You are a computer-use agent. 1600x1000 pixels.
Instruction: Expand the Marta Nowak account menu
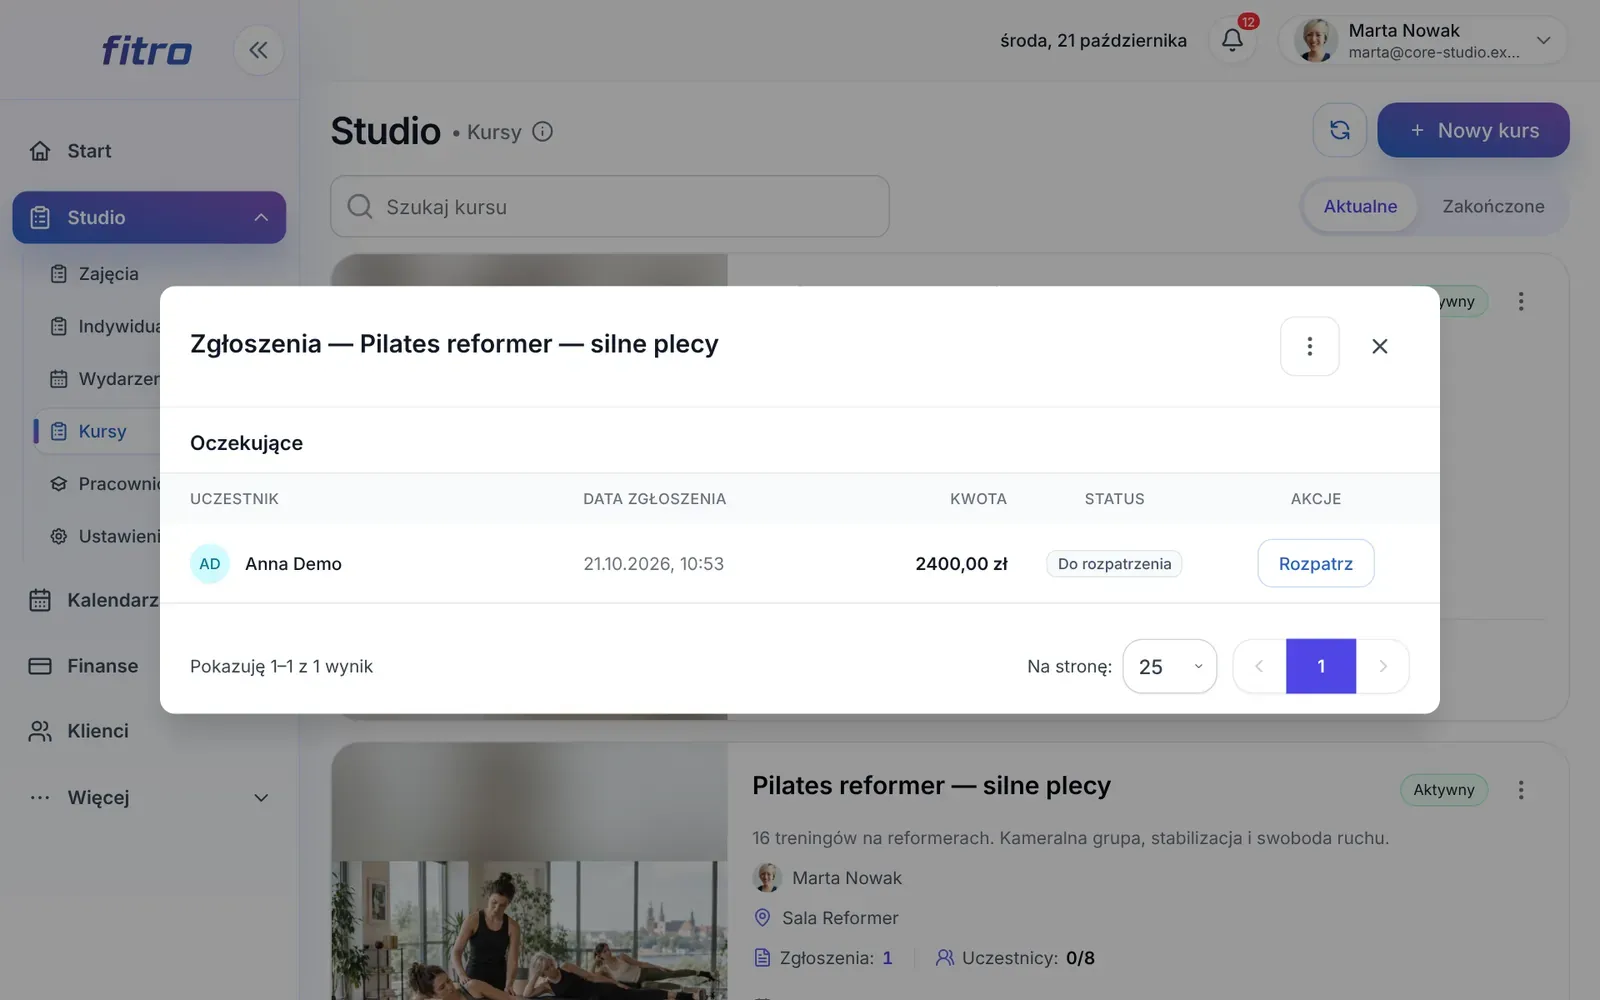point(1544,40)
